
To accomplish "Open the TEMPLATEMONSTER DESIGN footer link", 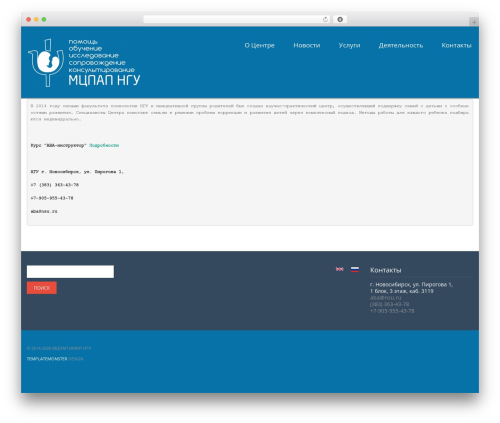I will 55,359.
